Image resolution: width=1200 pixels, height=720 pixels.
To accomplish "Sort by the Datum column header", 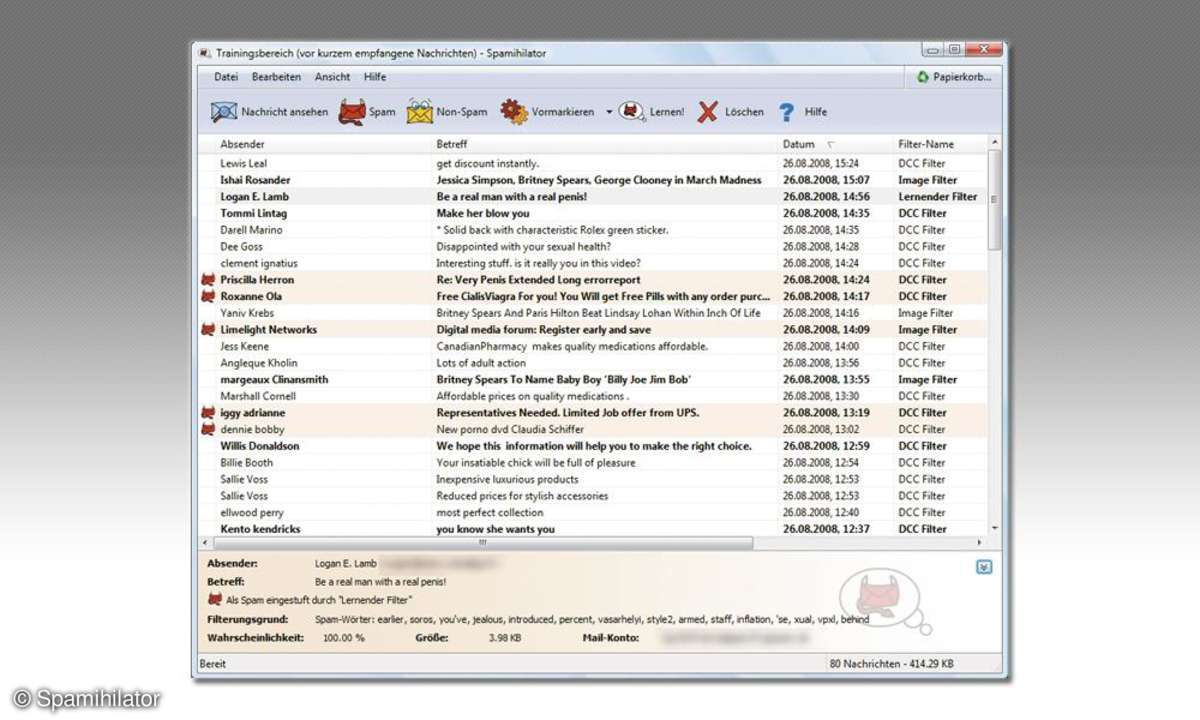I will pyautogui.click(x=835, y=144).
